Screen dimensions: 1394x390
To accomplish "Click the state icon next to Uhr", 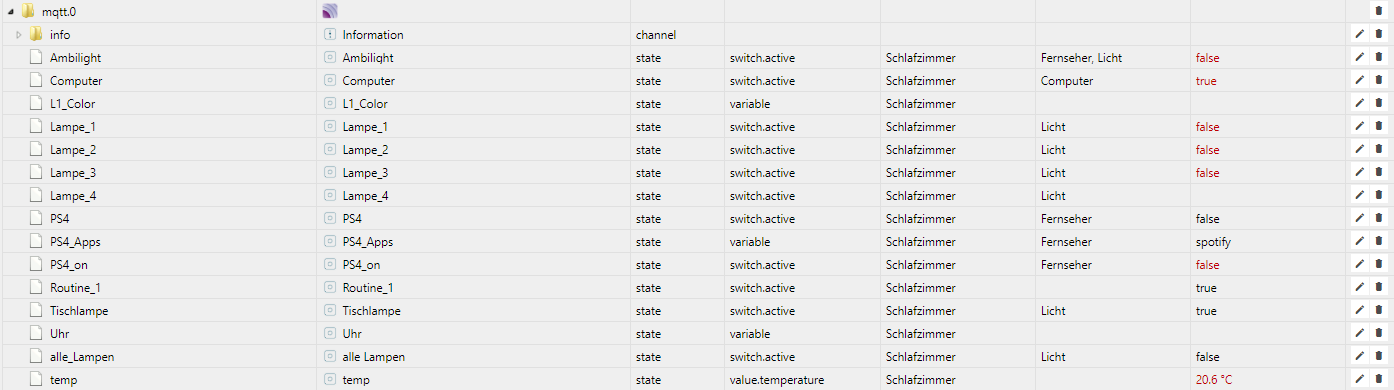I will coord(330,334).
